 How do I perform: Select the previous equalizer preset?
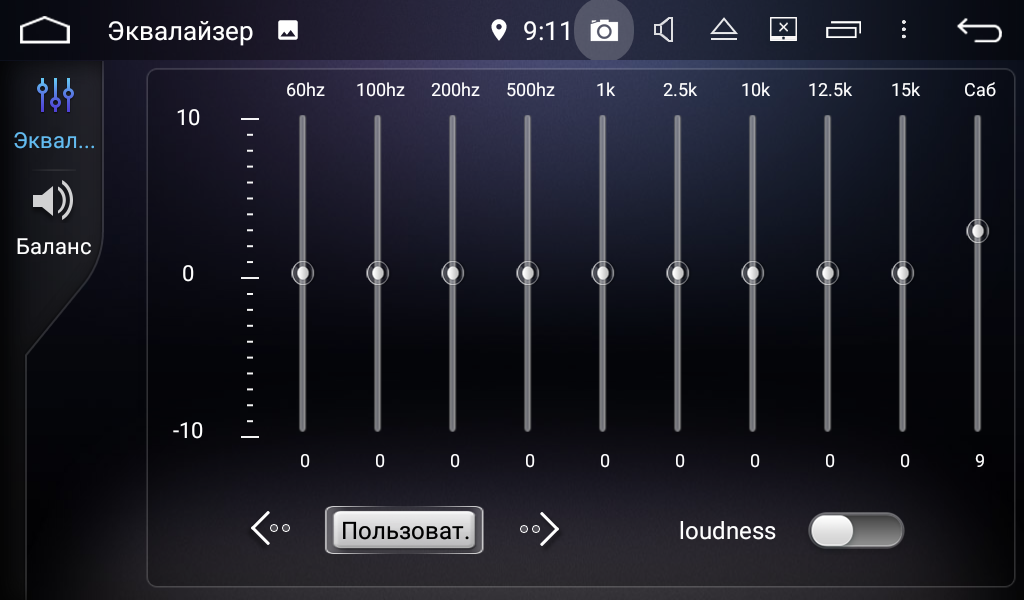pyautogui.click(x=270, y=529)
